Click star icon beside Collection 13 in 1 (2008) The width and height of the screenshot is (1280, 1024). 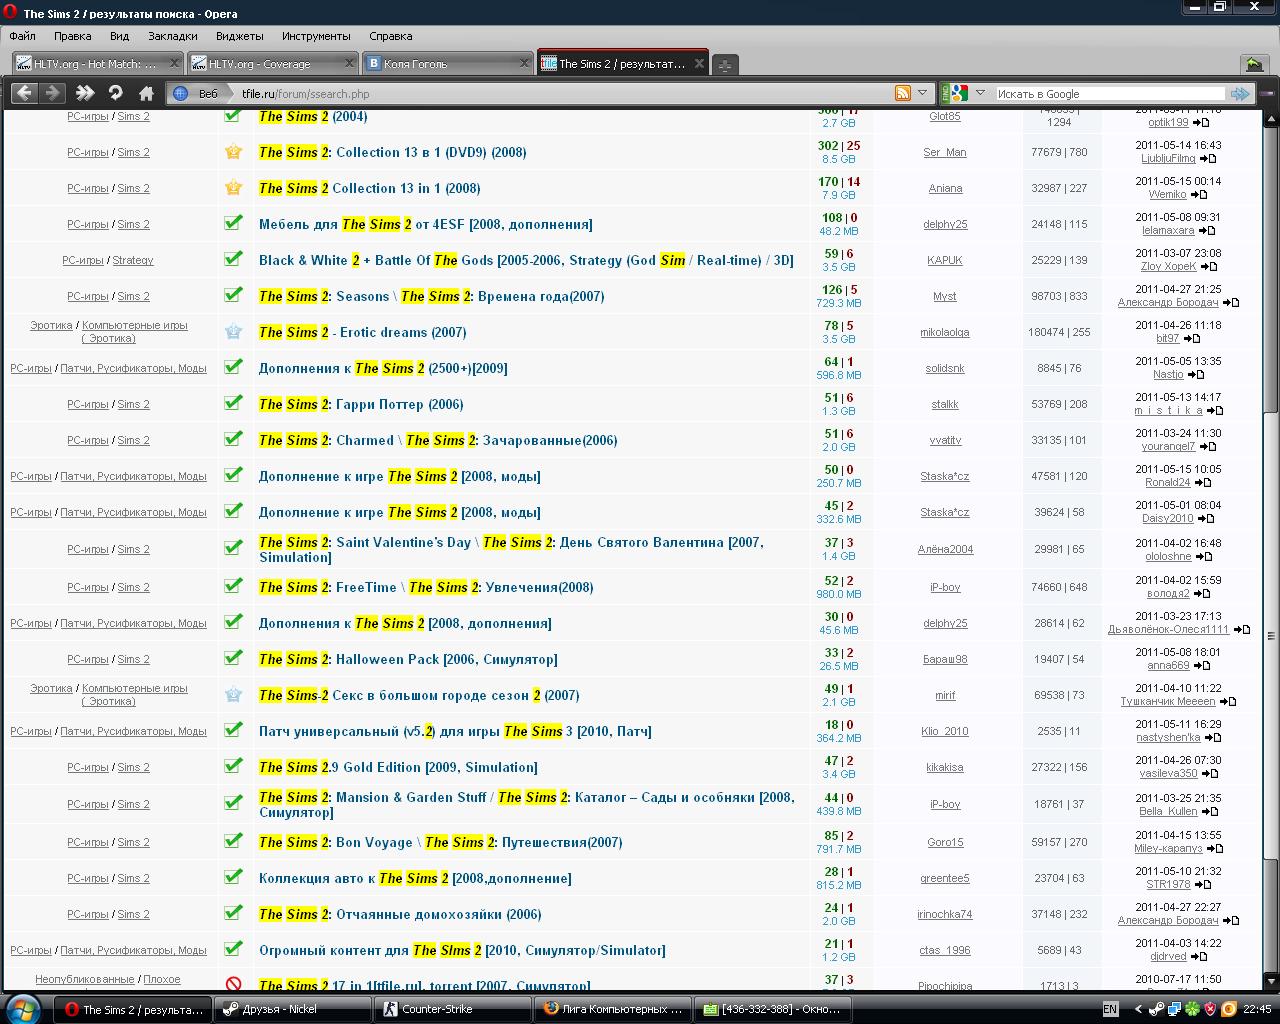pyautogui.click(x=233, y=187)
